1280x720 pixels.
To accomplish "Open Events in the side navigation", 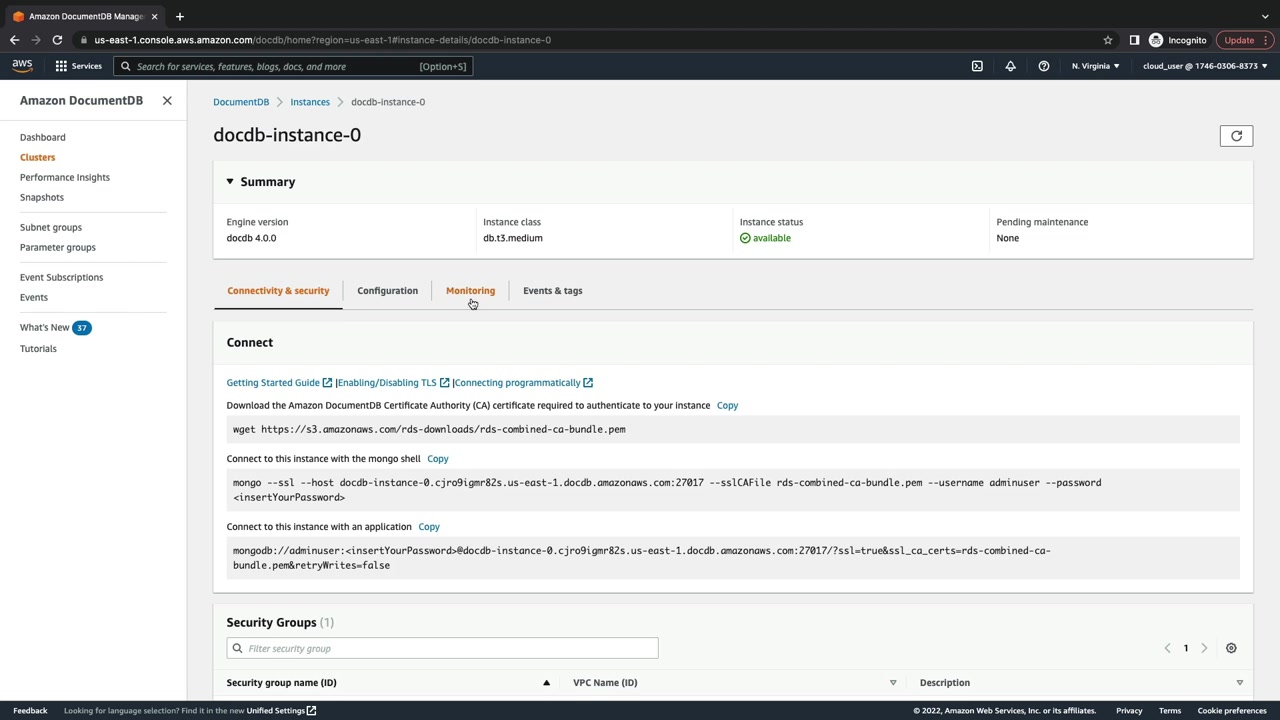I will (x=34, y=297).
